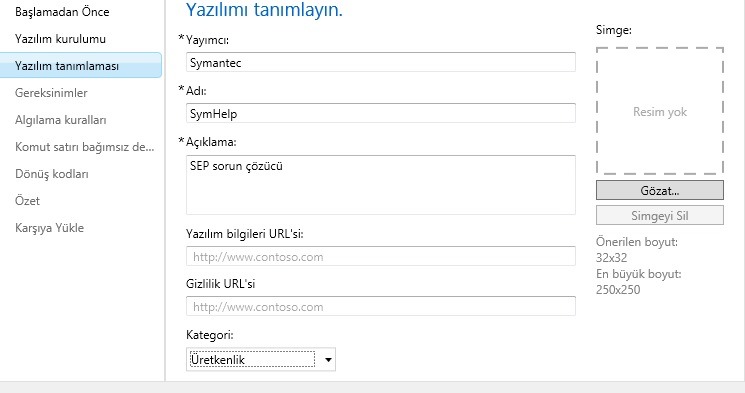Click the En büyük boyut: text

pos(638,274)
